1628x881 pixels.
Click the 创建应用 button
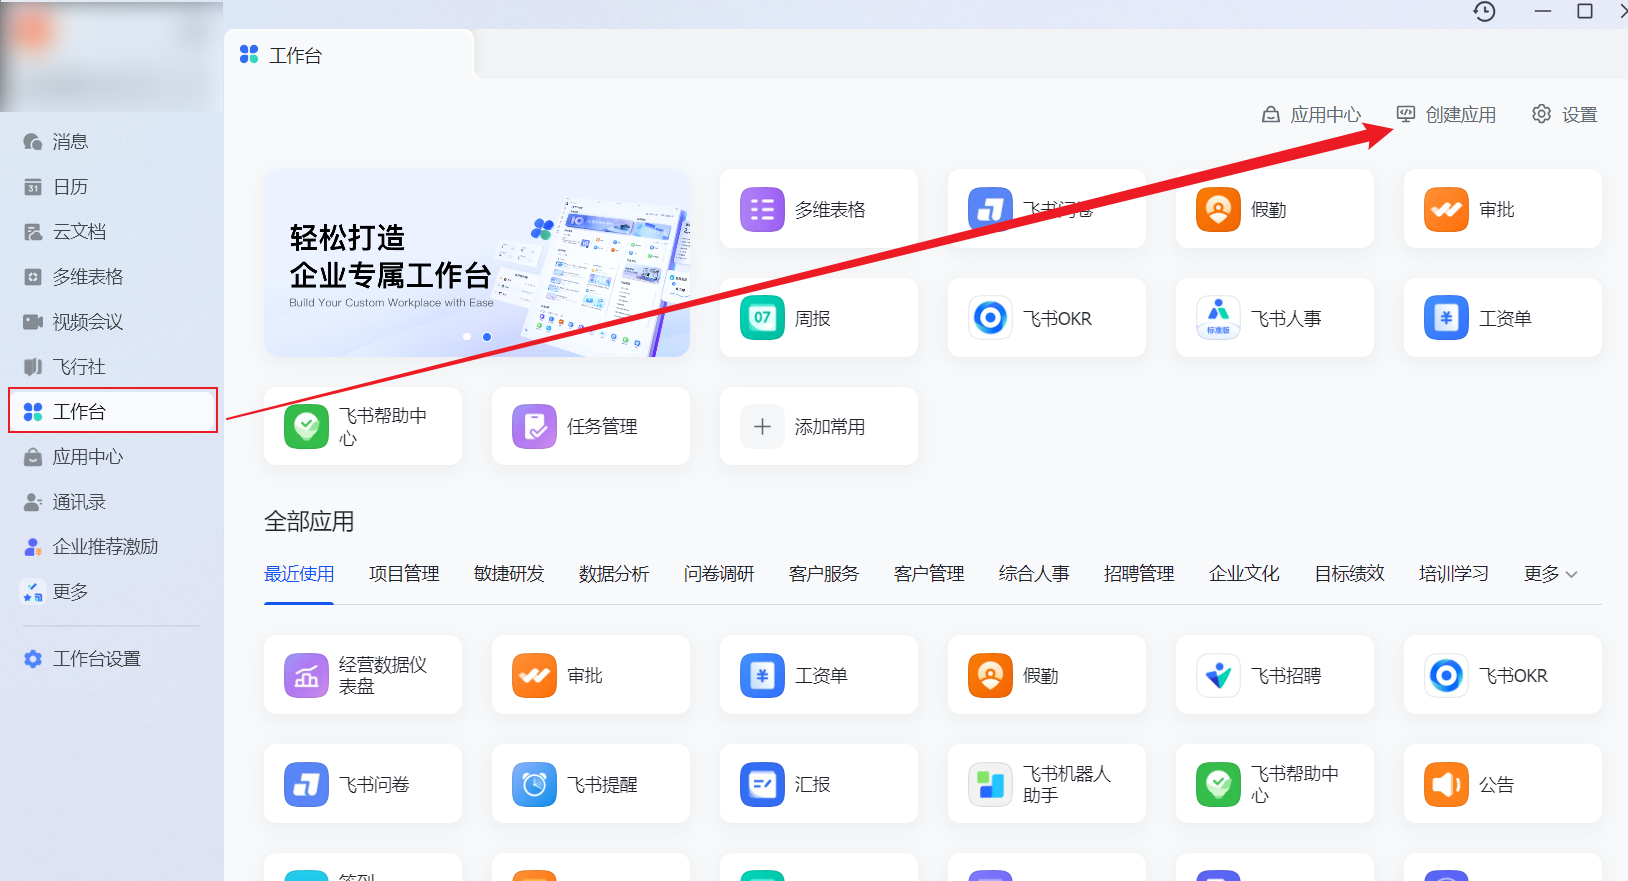1446,115
